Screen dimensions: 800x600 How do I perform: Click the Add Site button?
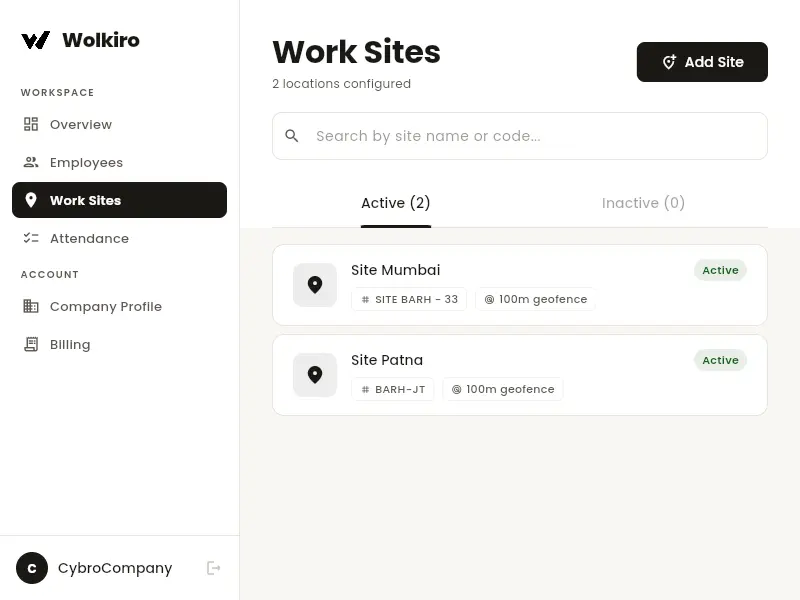[x=702, y=62]
